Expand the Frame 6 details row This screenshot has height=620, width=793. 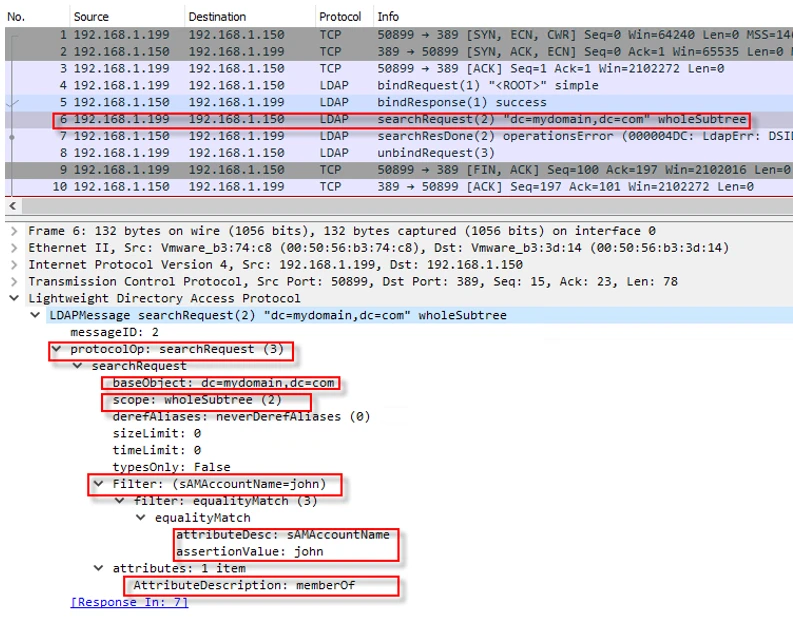coord(13,231)
